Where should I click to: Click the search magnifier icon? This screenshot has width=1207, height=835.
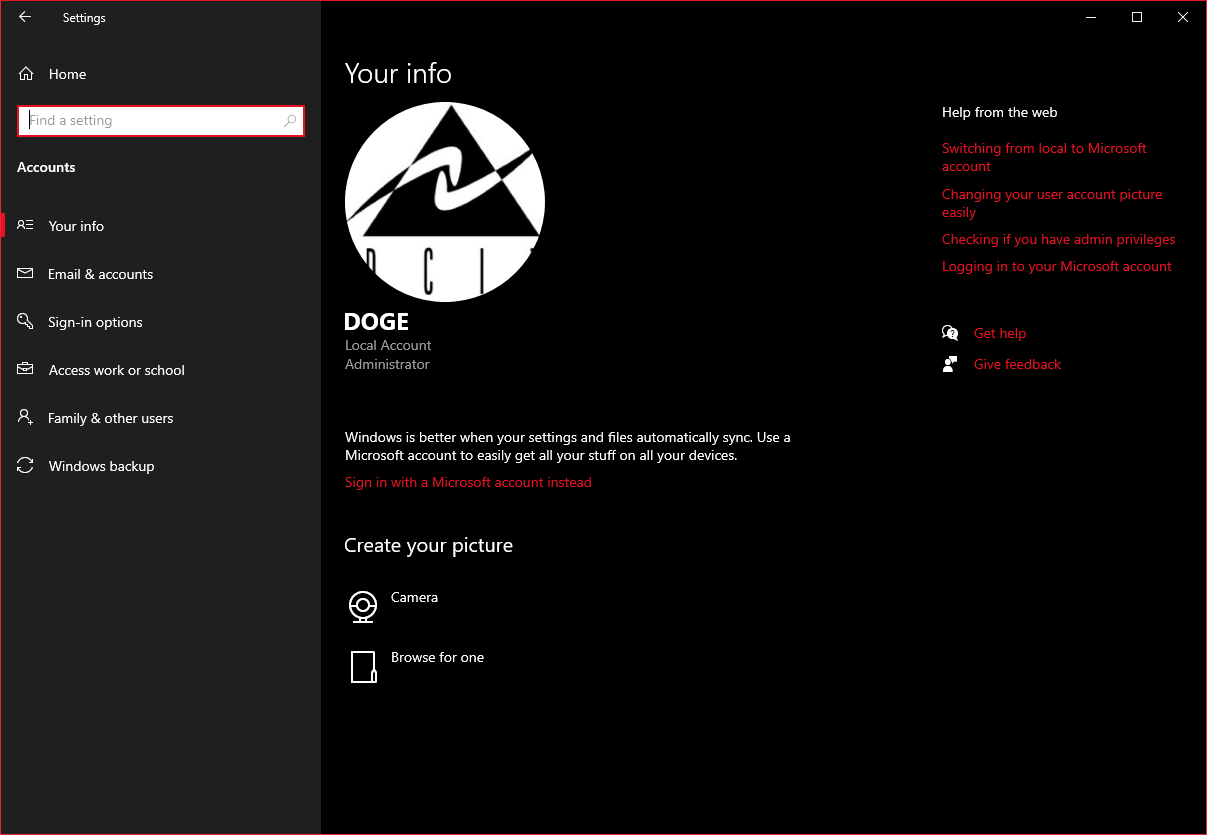[x=290, y=121]
